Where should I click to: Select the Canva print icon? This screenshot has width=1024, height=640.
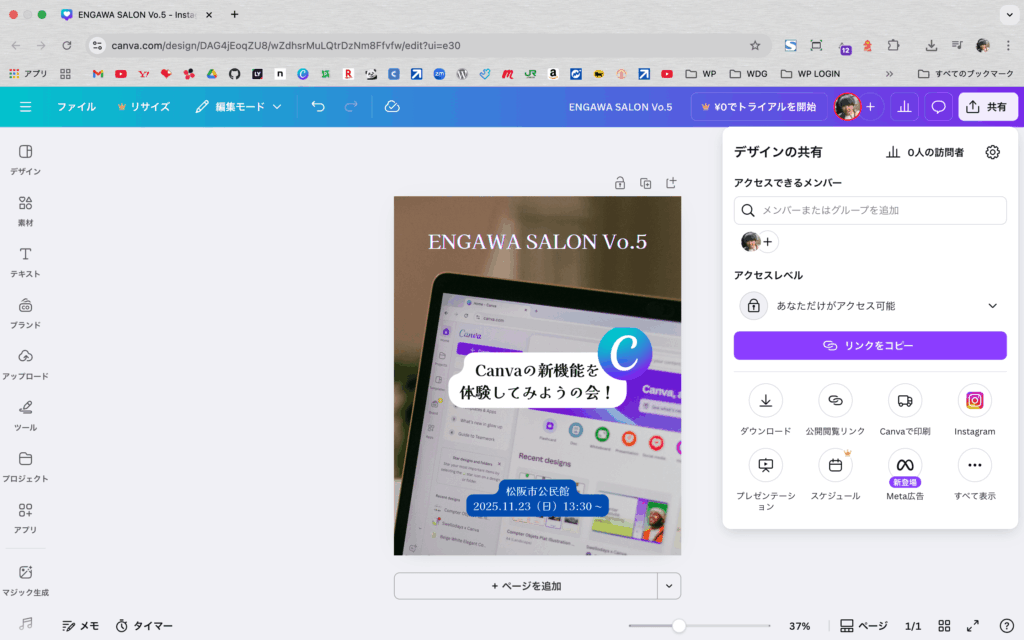(905, 401)
